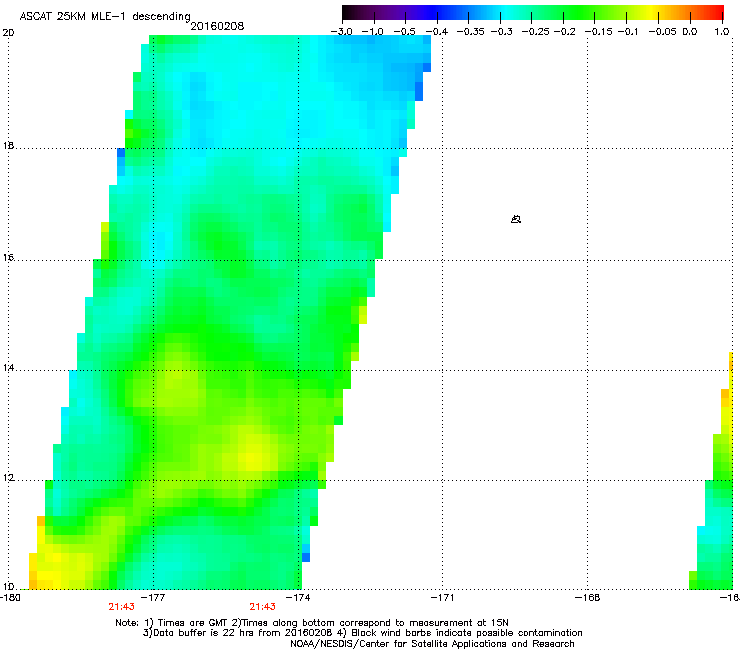Click the longitude -174 axis label
Screen dimensions: 740x650
click(299, 598)
